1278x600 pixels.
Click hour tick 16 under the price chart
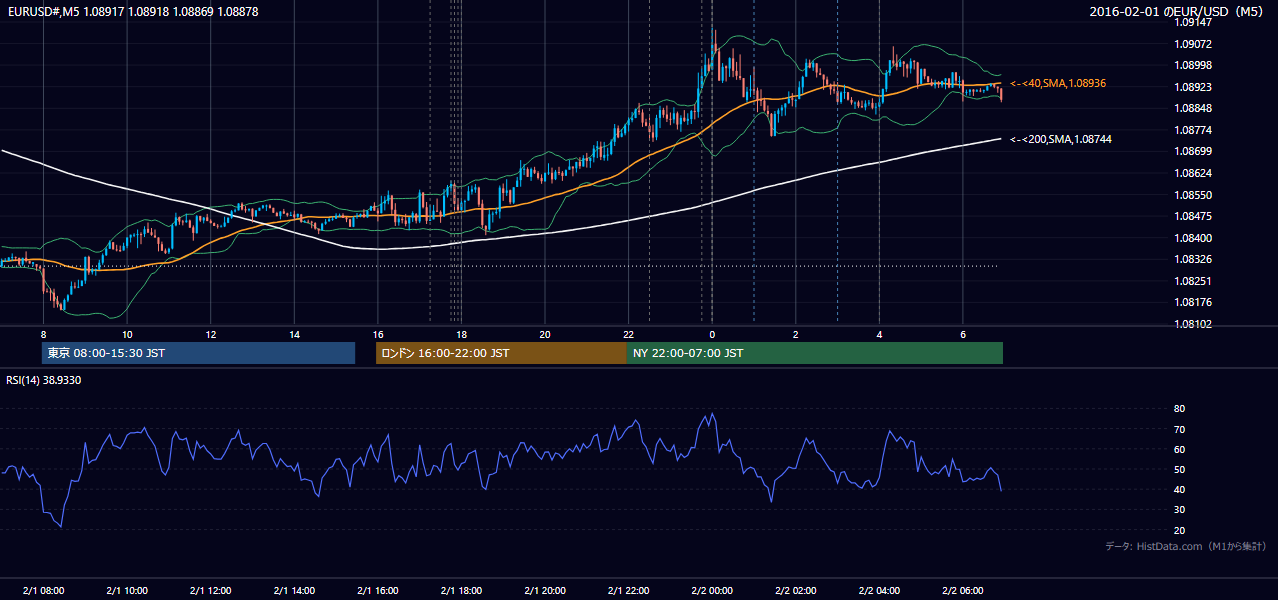[x=378, y=334]
